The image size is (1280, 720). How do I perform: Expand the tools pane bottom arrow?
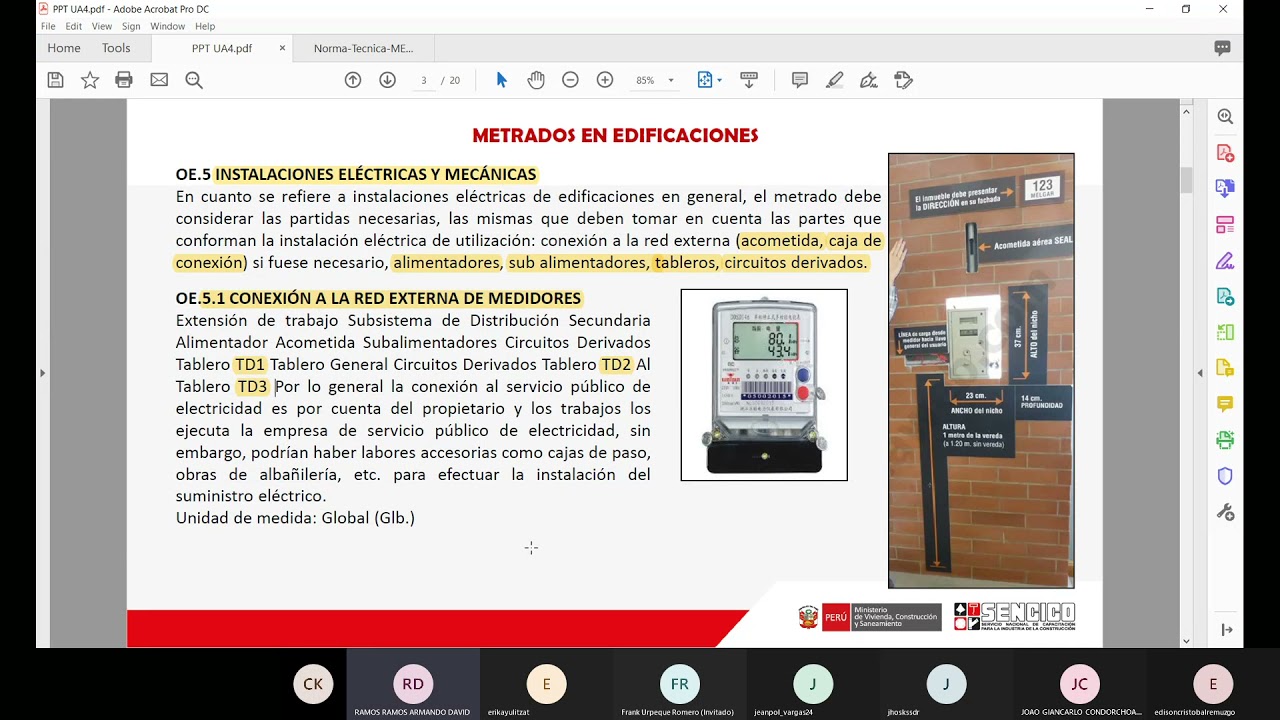pyautogui.click(x=1226, y=630)
